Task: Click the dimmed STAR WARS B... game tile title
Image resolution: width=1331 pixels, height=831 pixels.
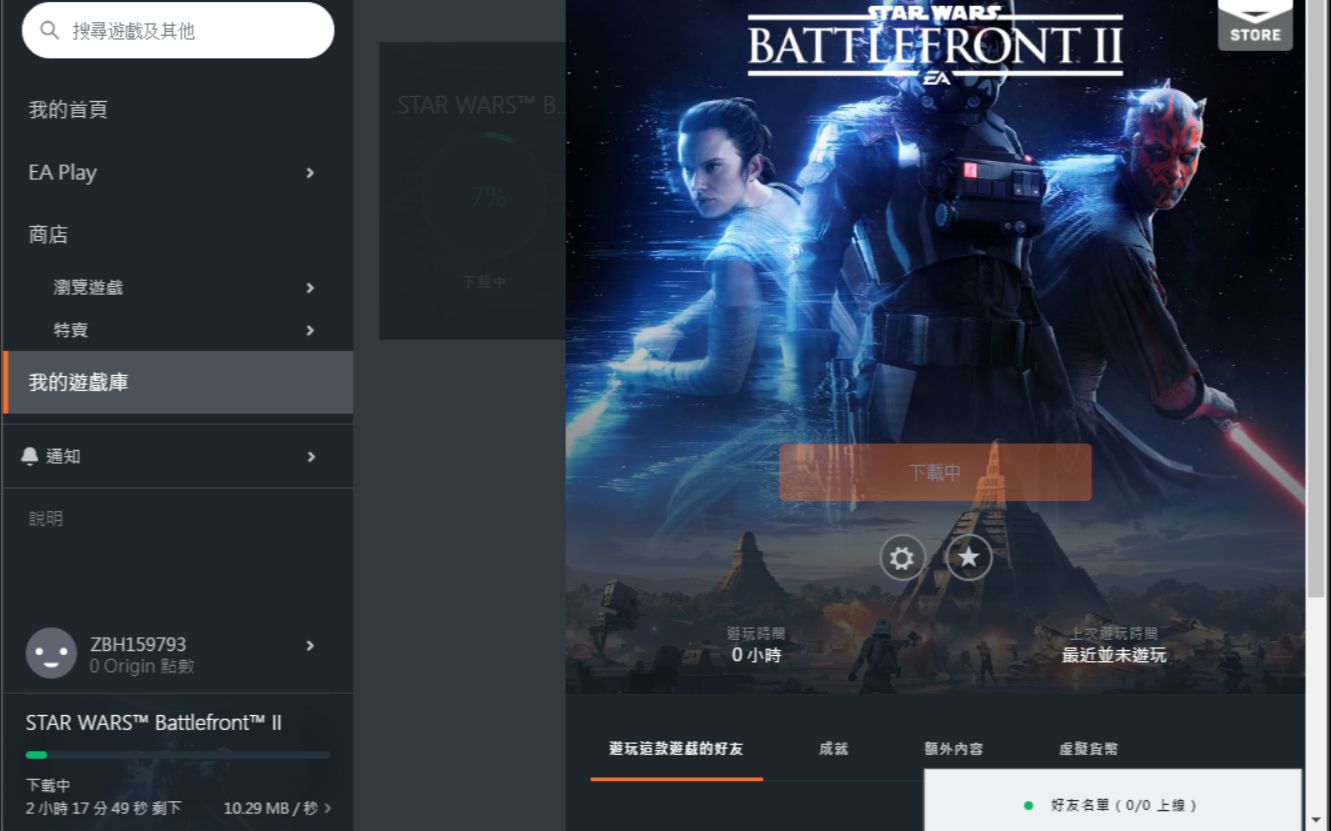Action: point(482,105)
